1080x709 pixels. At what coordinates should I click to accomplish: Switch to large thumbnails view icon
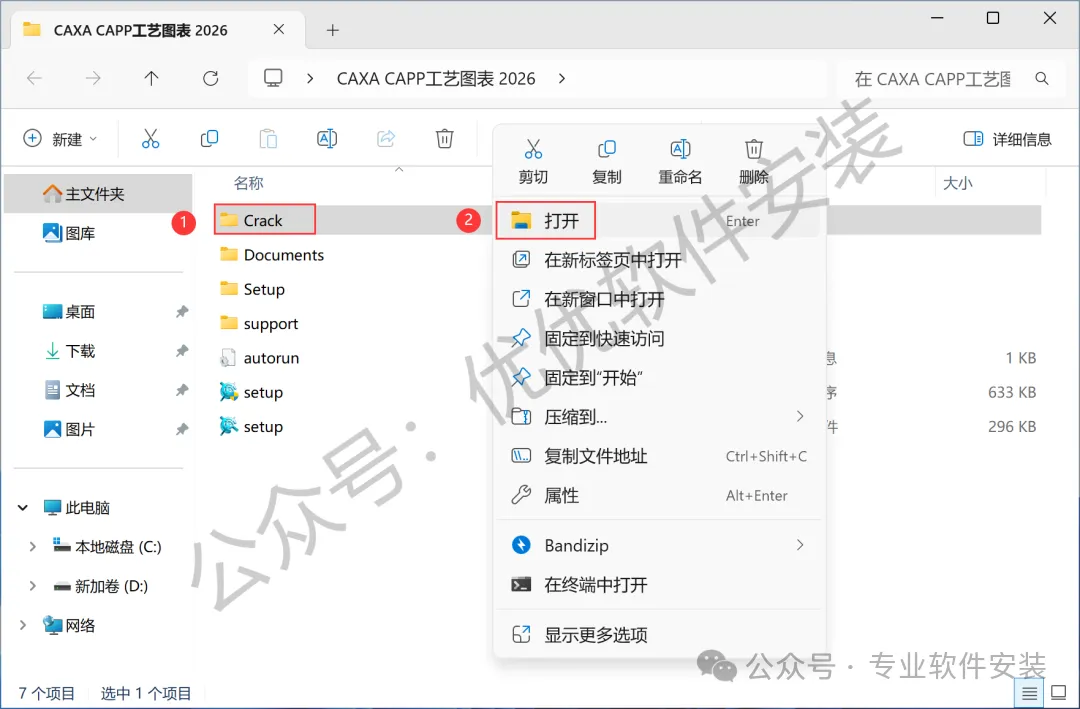click(x=1059, y=692)
